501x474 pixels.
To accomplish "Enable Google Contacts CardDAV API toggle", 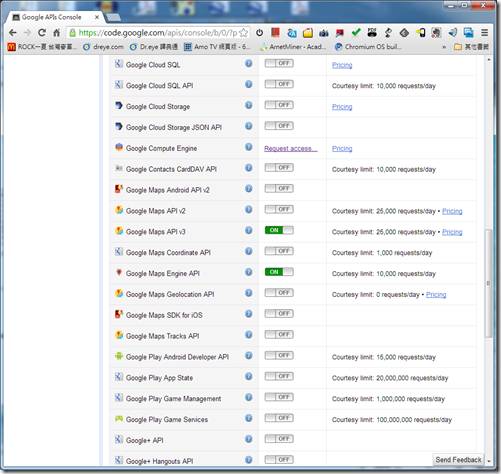I will coord(279,167).
